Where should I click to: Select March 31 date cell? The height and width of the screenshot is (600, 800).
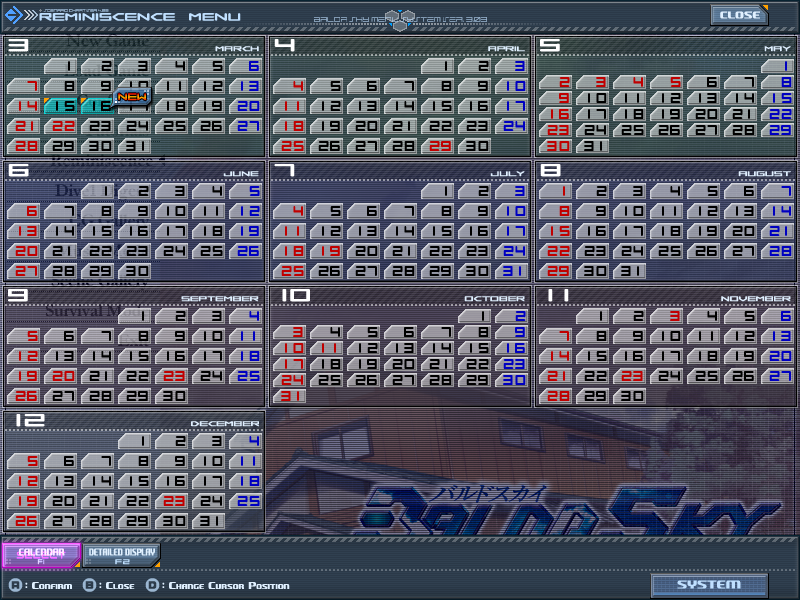[x=135, y=145]
